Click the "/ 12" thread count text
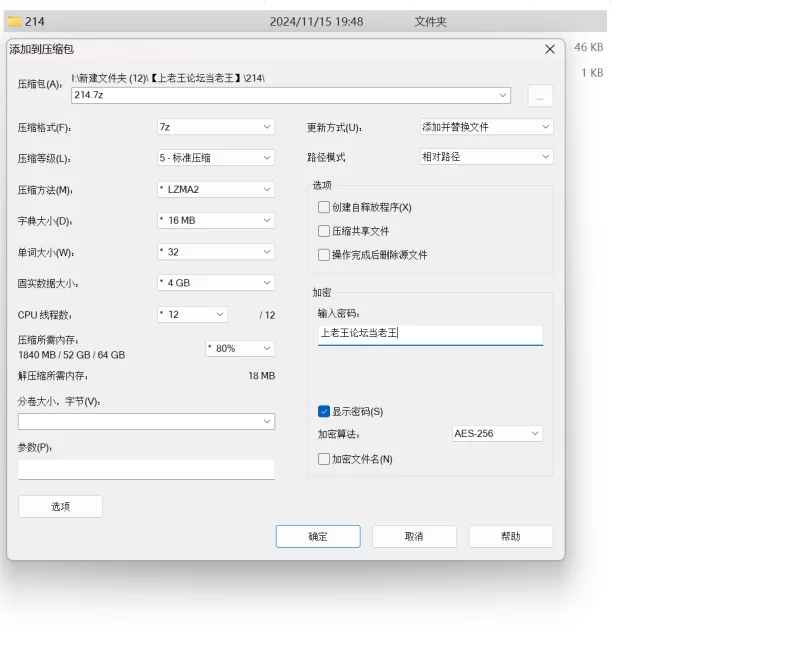This screenshot has height=656, width=800. pyautogui.click(x=267, y=315)
